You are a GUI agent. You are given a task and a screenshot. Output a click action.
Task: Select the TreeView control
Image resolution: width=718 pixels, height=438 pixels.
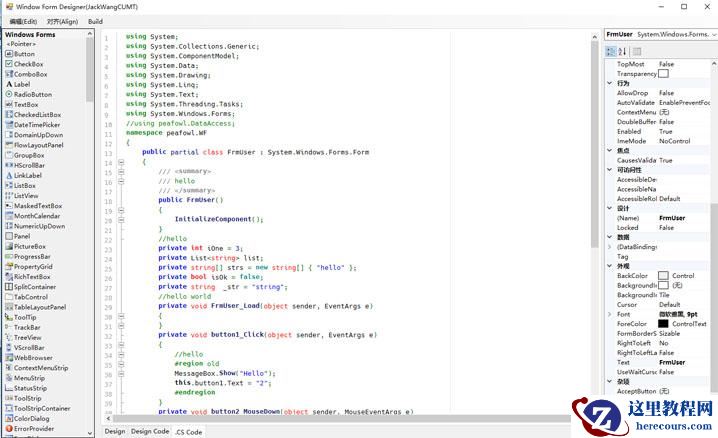pos(23,337)
